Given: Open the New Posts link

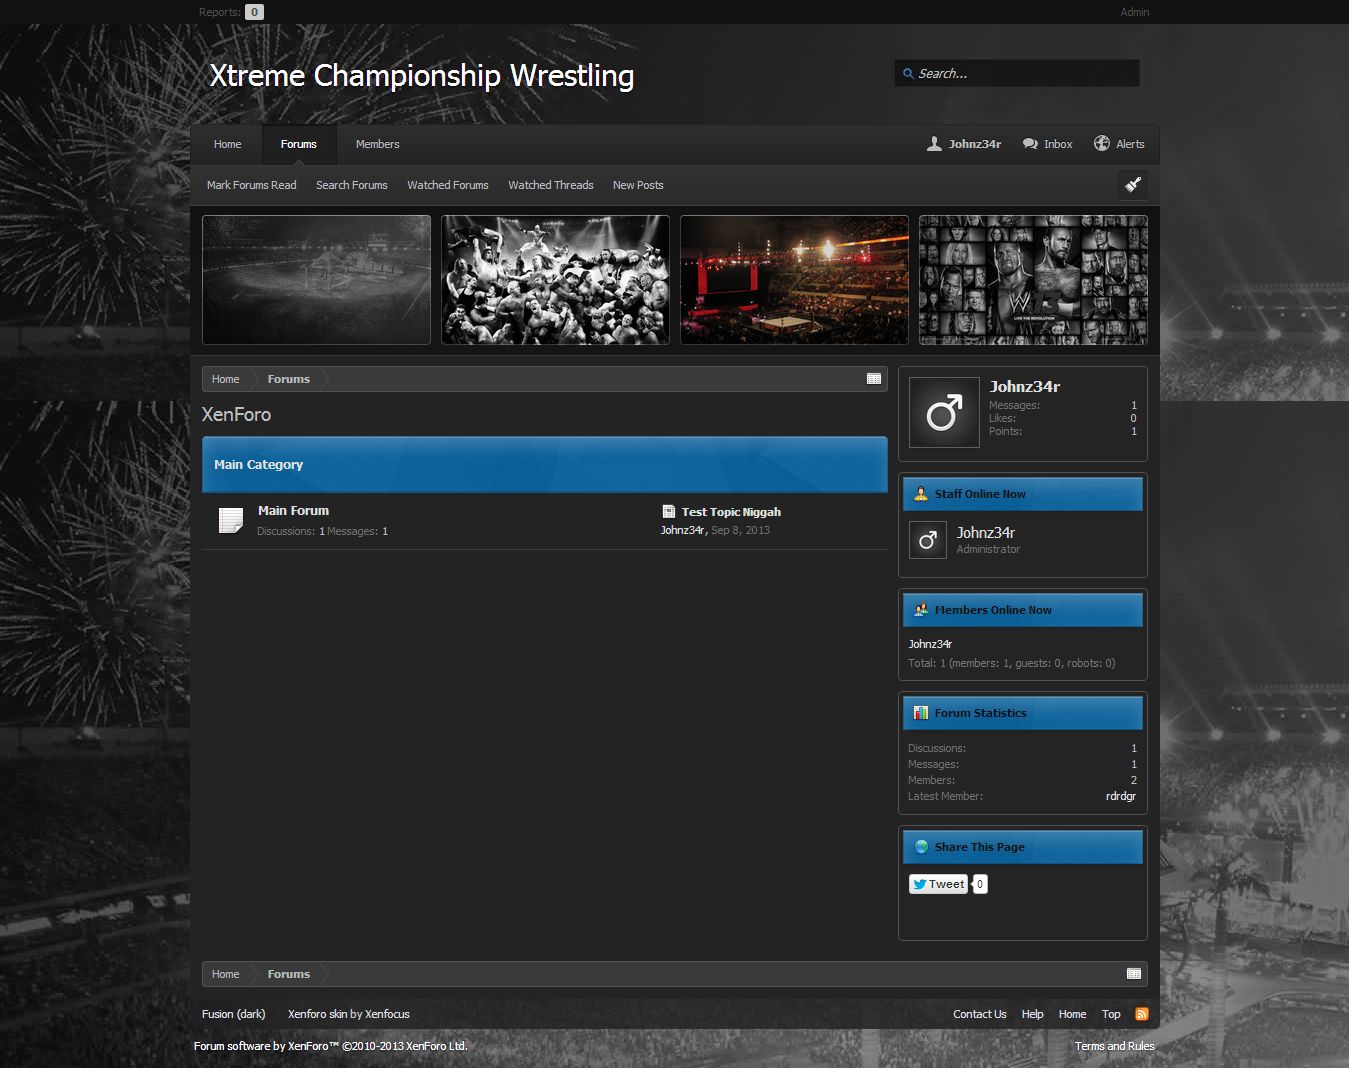Looking at the screenshot, I should [x=637, y=185].
